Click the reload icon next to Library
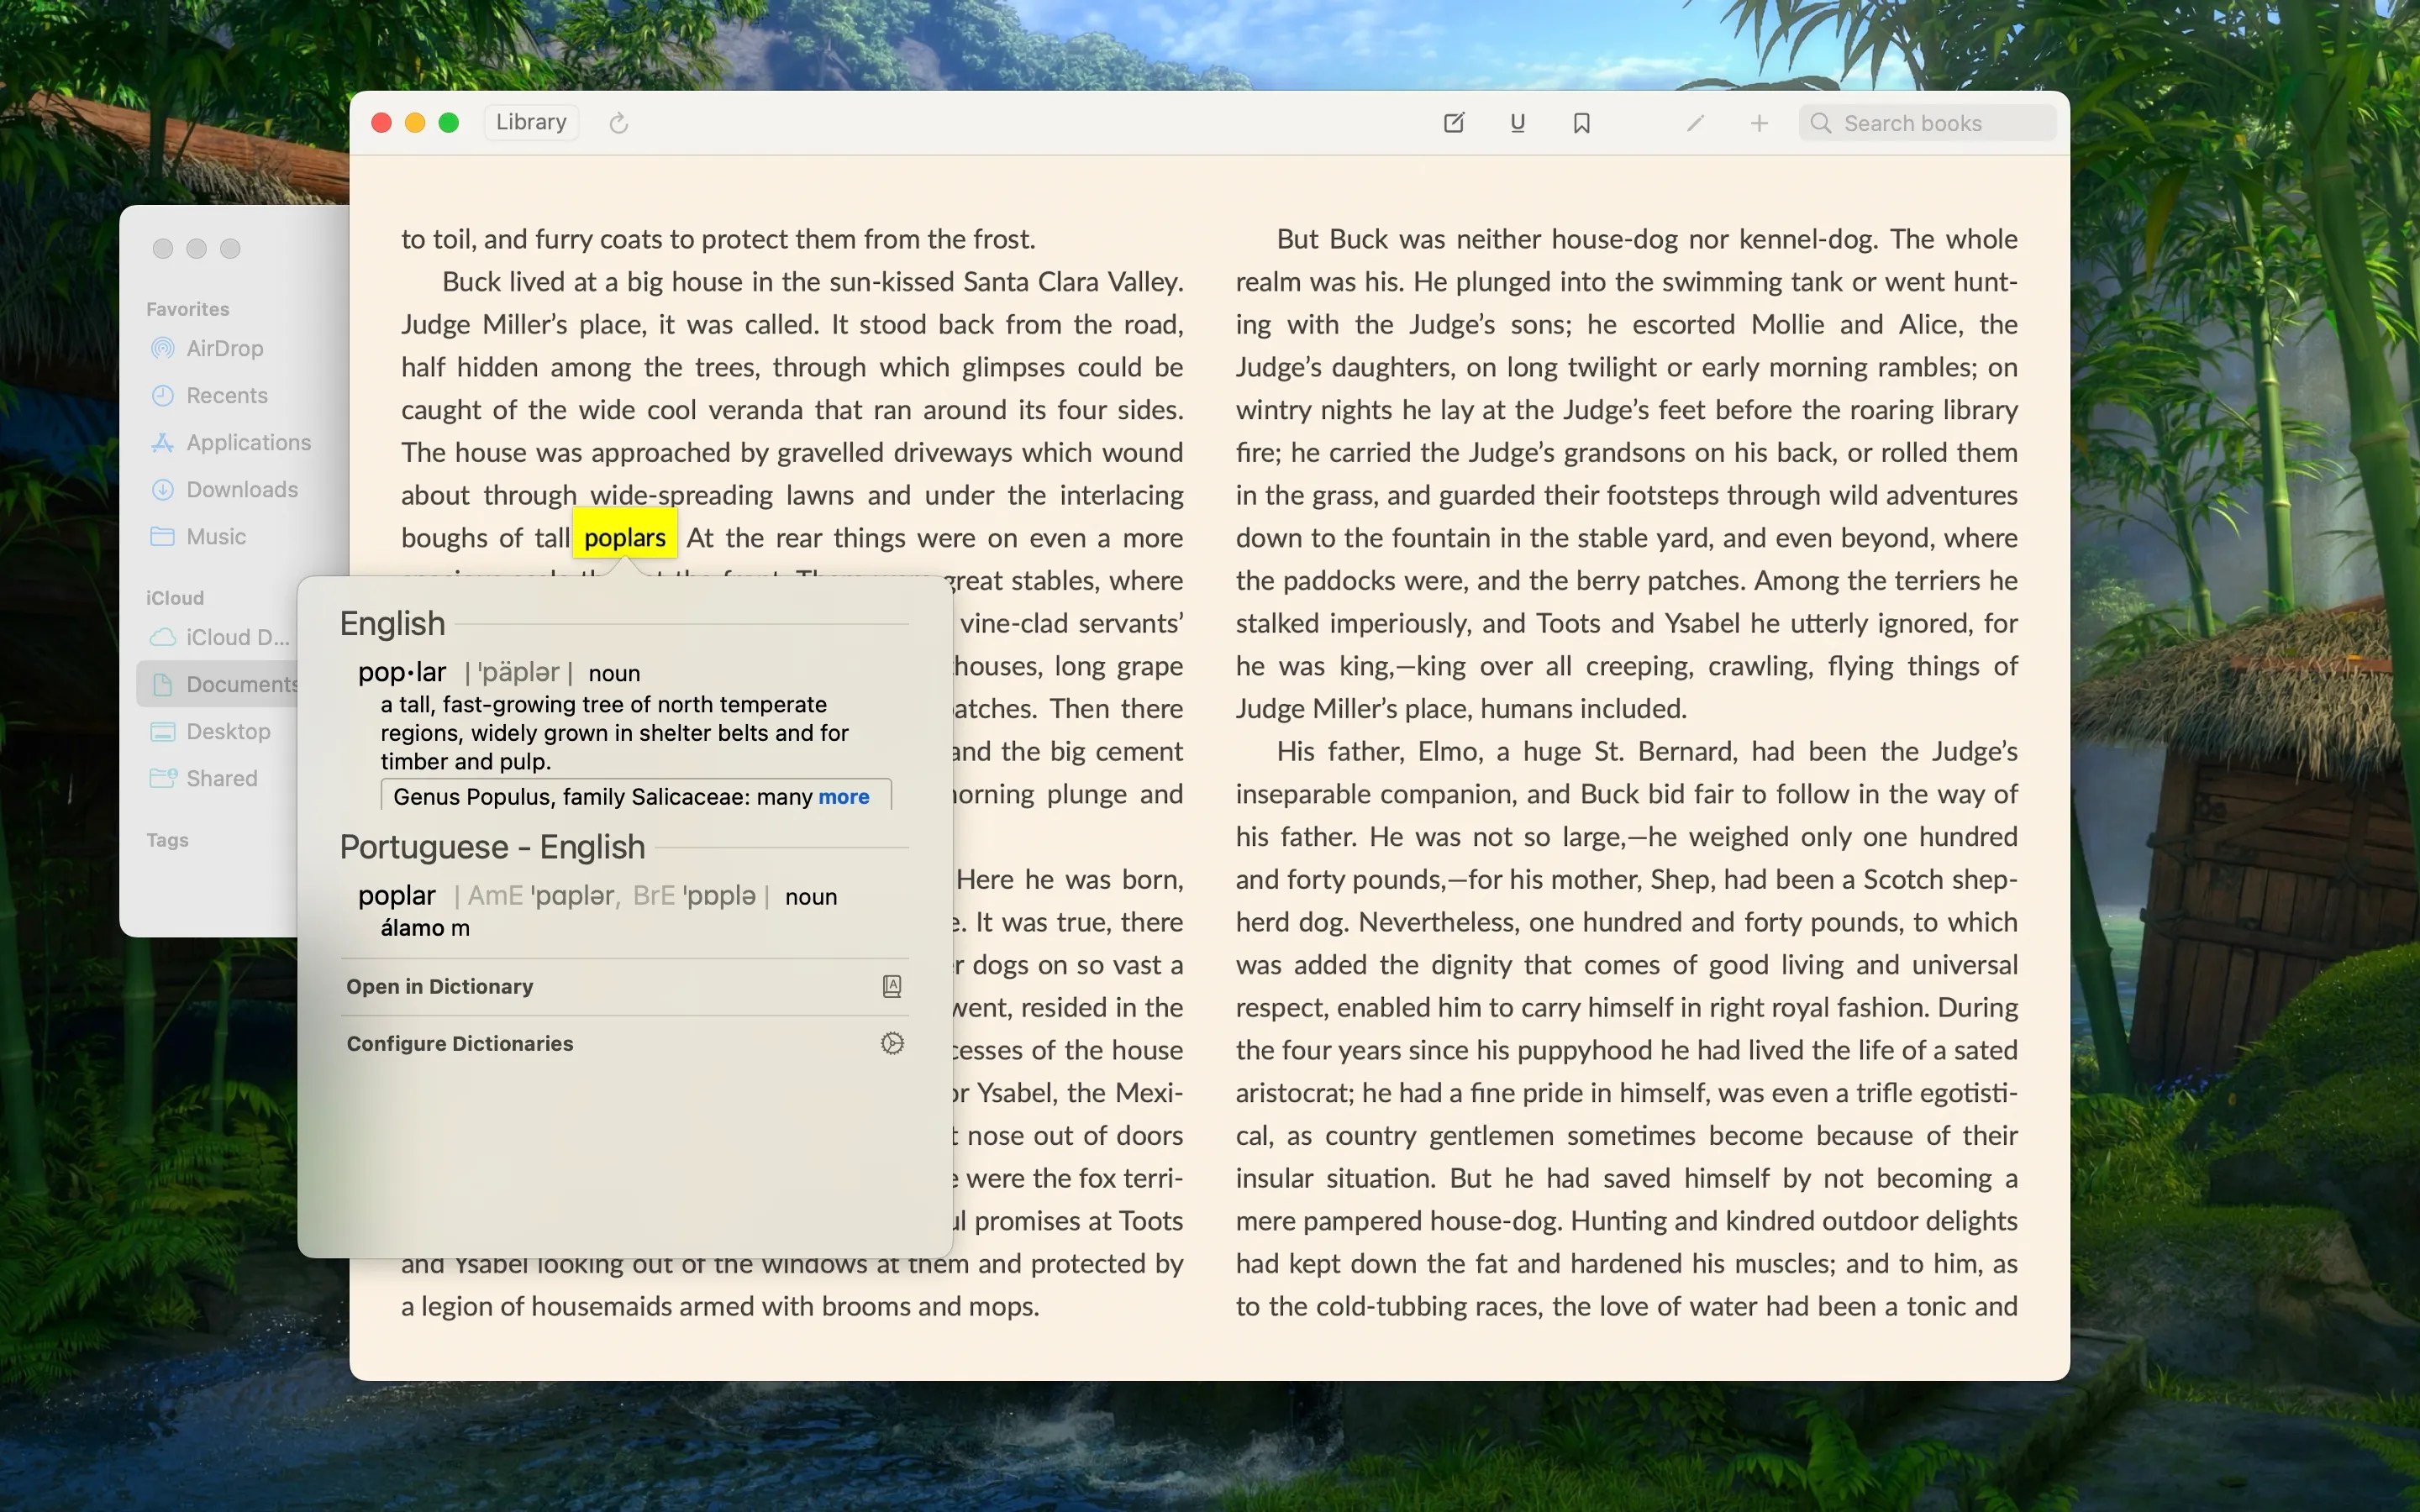Image resolution: width=2420 pixels, height=1512 pixels. 619,122
